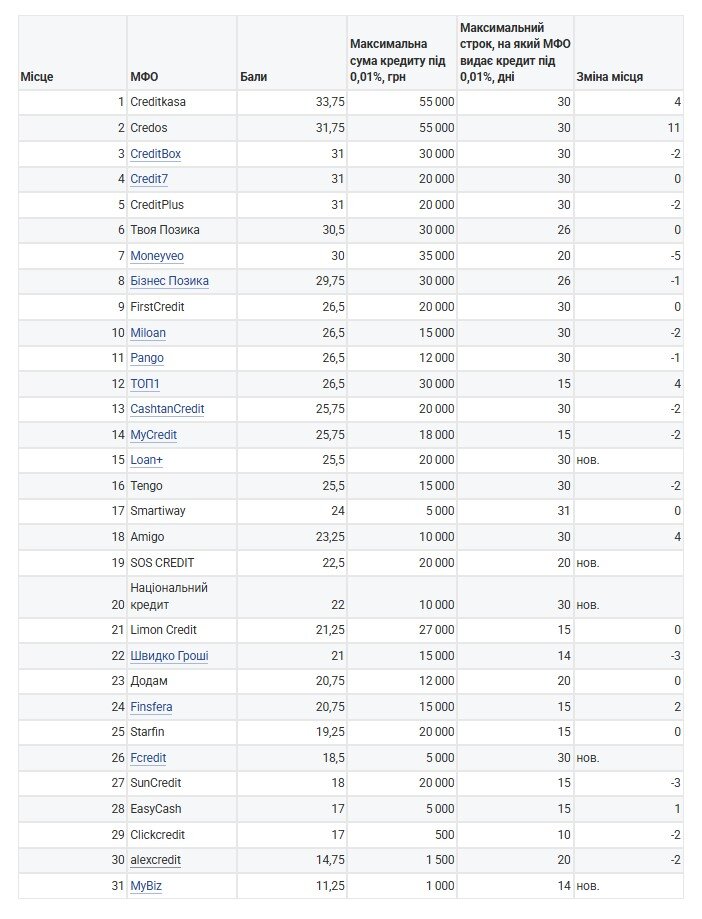This screenshot has height=919, width=702.
Task: Open the Credit7 link
Action: click(x=149, y=179)
